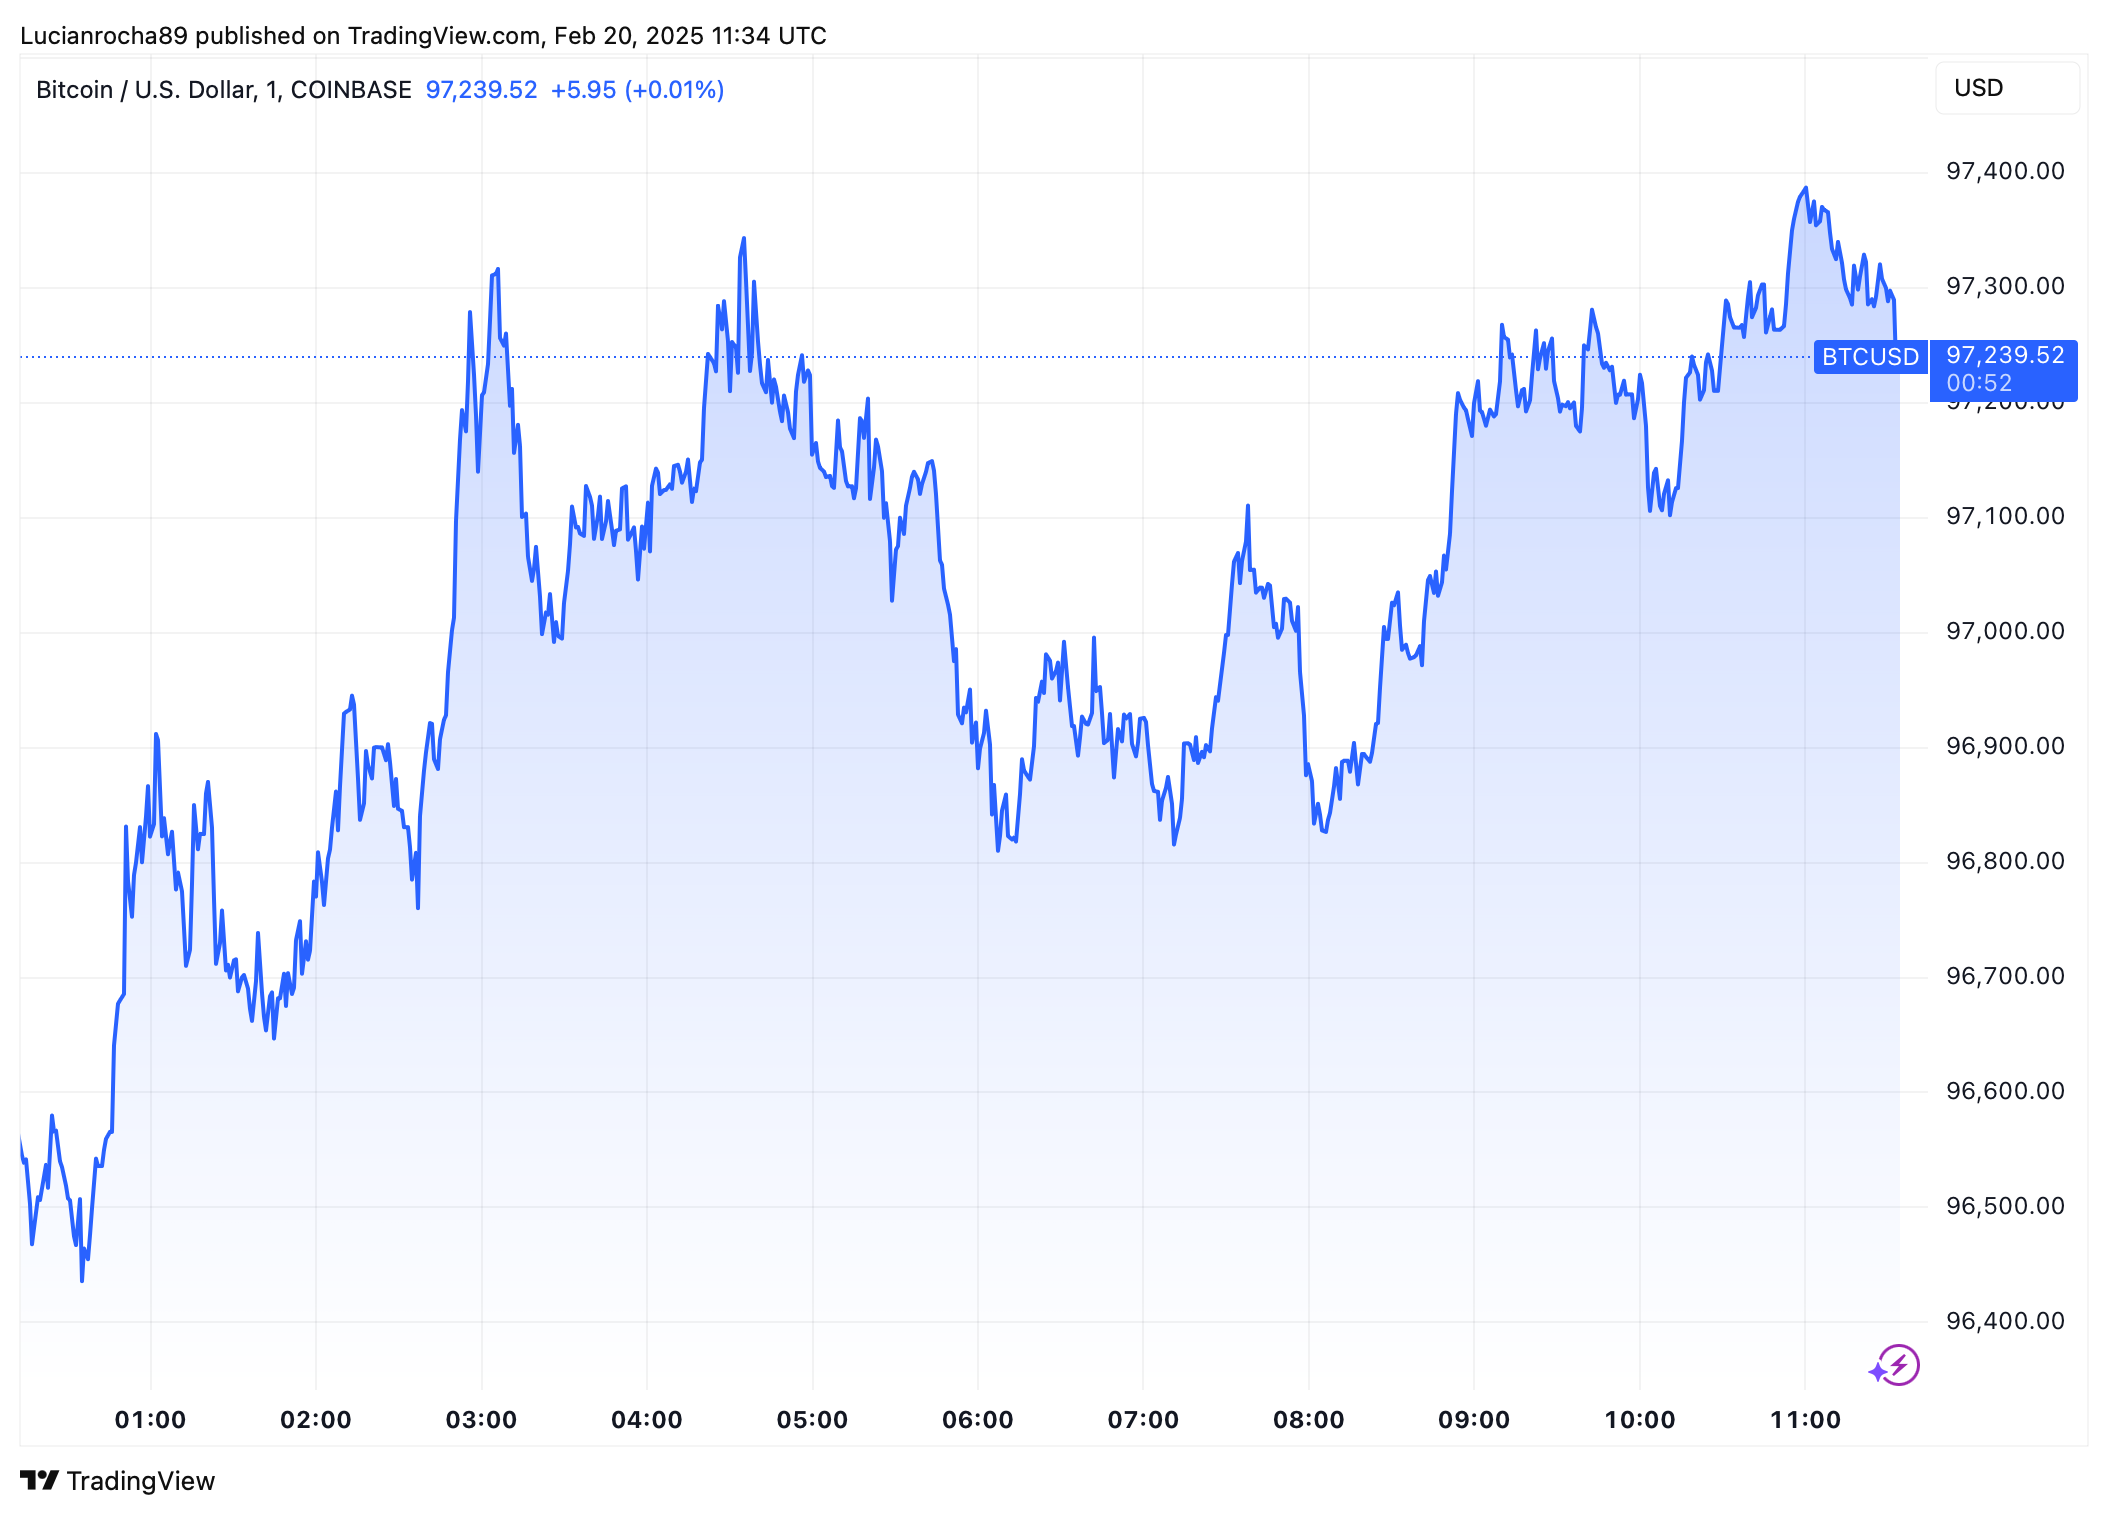Click the 11:00 time axis label
This screenshot has width=2108, height=1516.
(x=1805, y=1420)
